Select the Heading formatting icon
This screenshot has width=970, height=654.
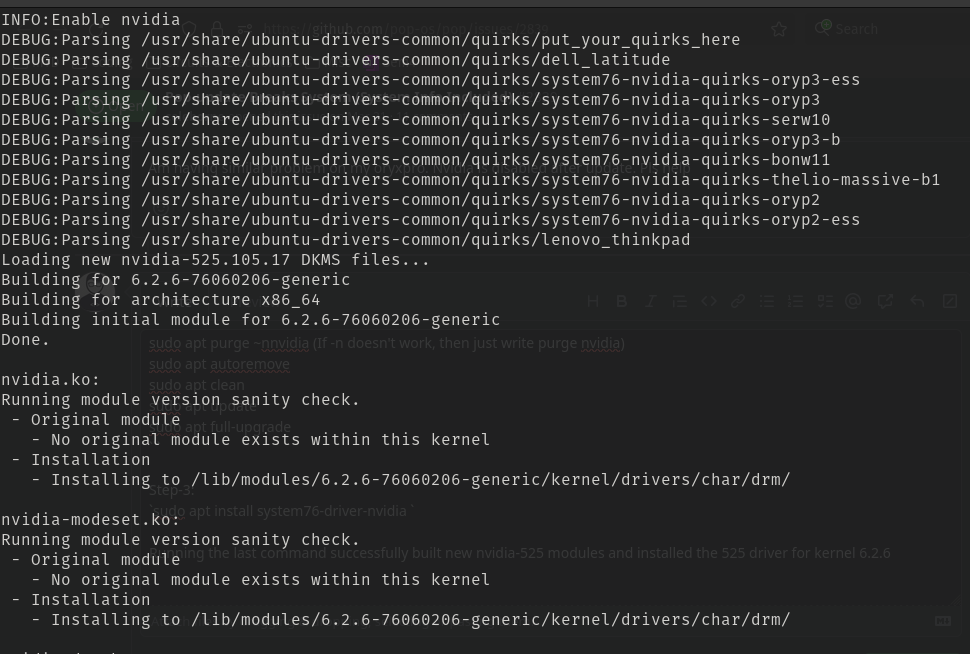(592, 300)
